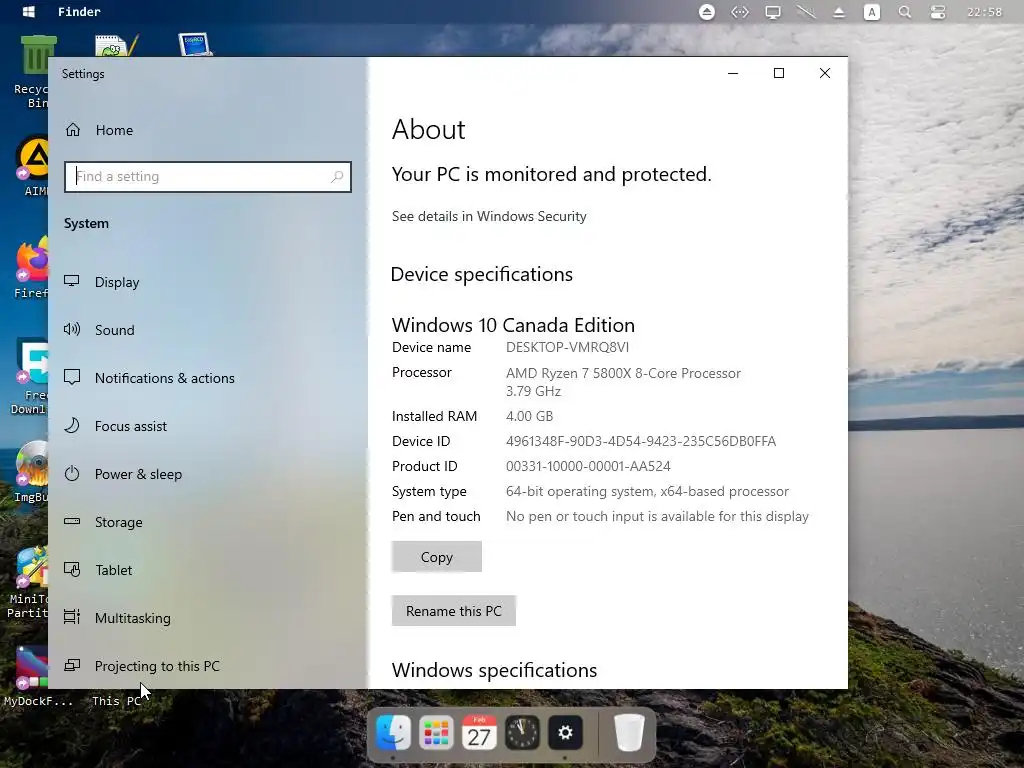The width and height of the screenshot is (1024, 768).
Task: Open Display settings via monitor icon
Action: (x=72, y=281)
